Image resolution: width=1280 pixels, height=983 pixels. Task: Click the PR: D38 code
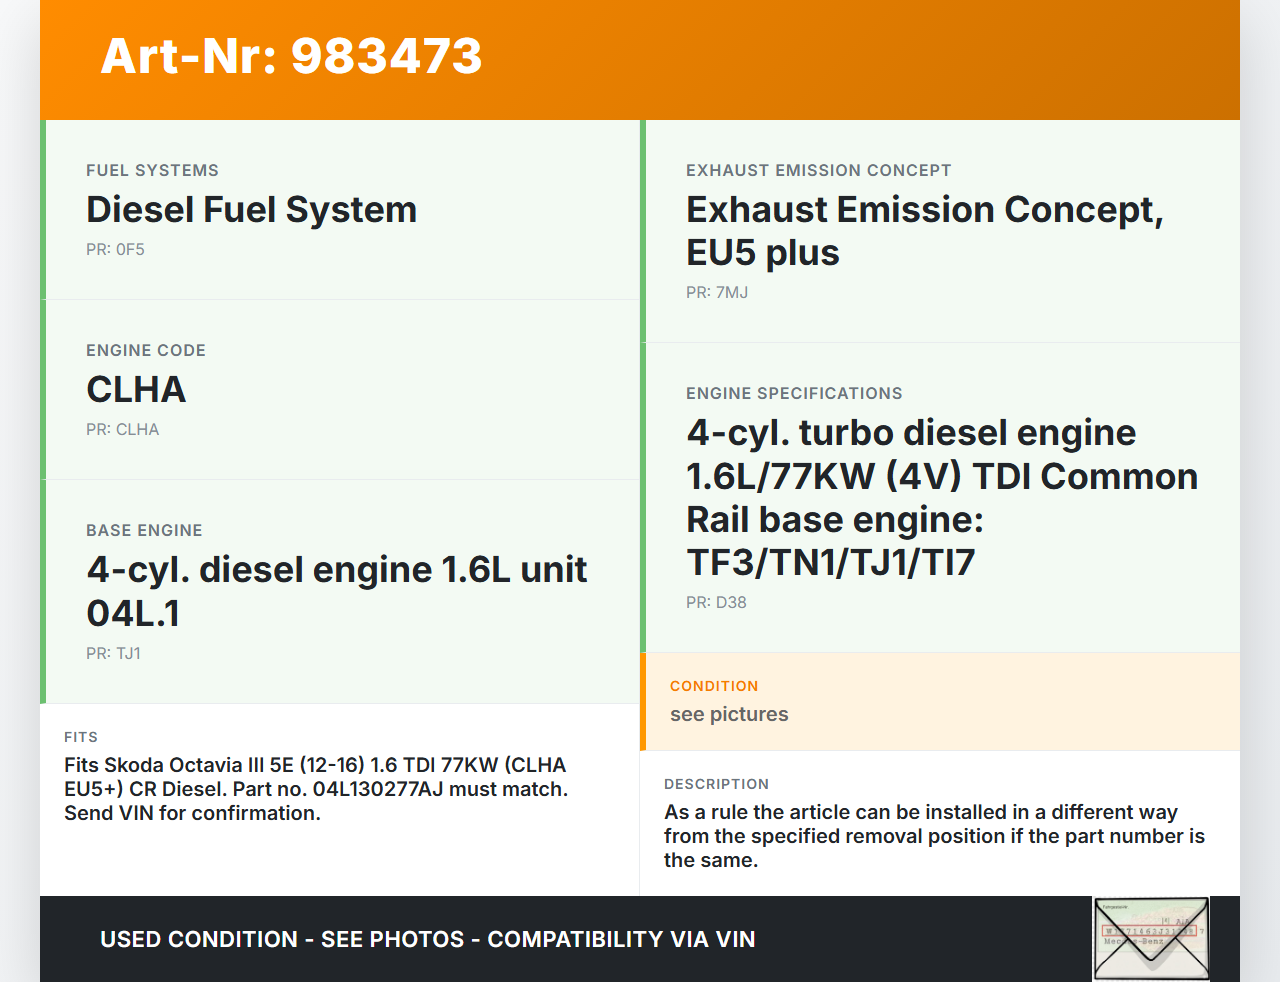coord(716,603)
